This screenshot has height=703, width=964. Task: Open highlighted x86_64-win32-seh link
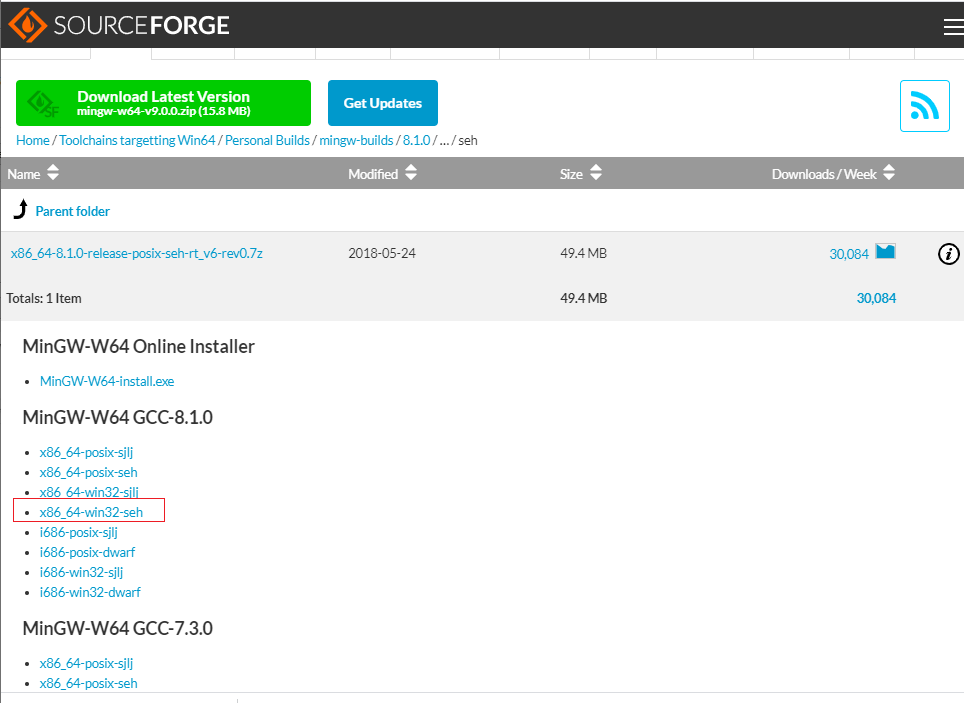91,512
